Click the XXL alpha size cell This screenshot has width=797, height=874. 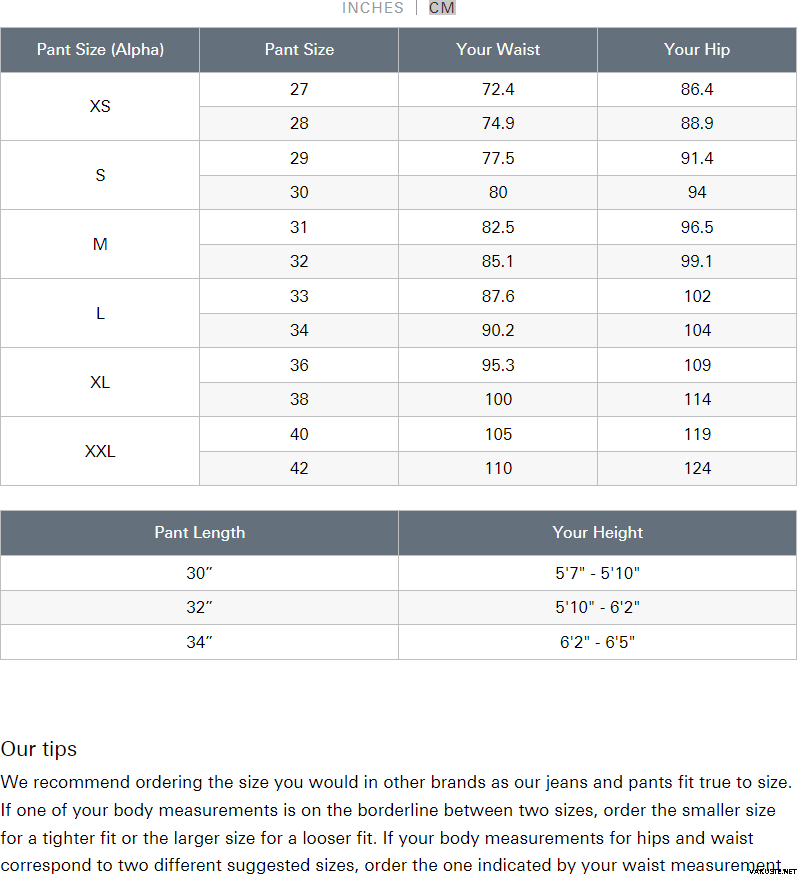click(100, 451)
